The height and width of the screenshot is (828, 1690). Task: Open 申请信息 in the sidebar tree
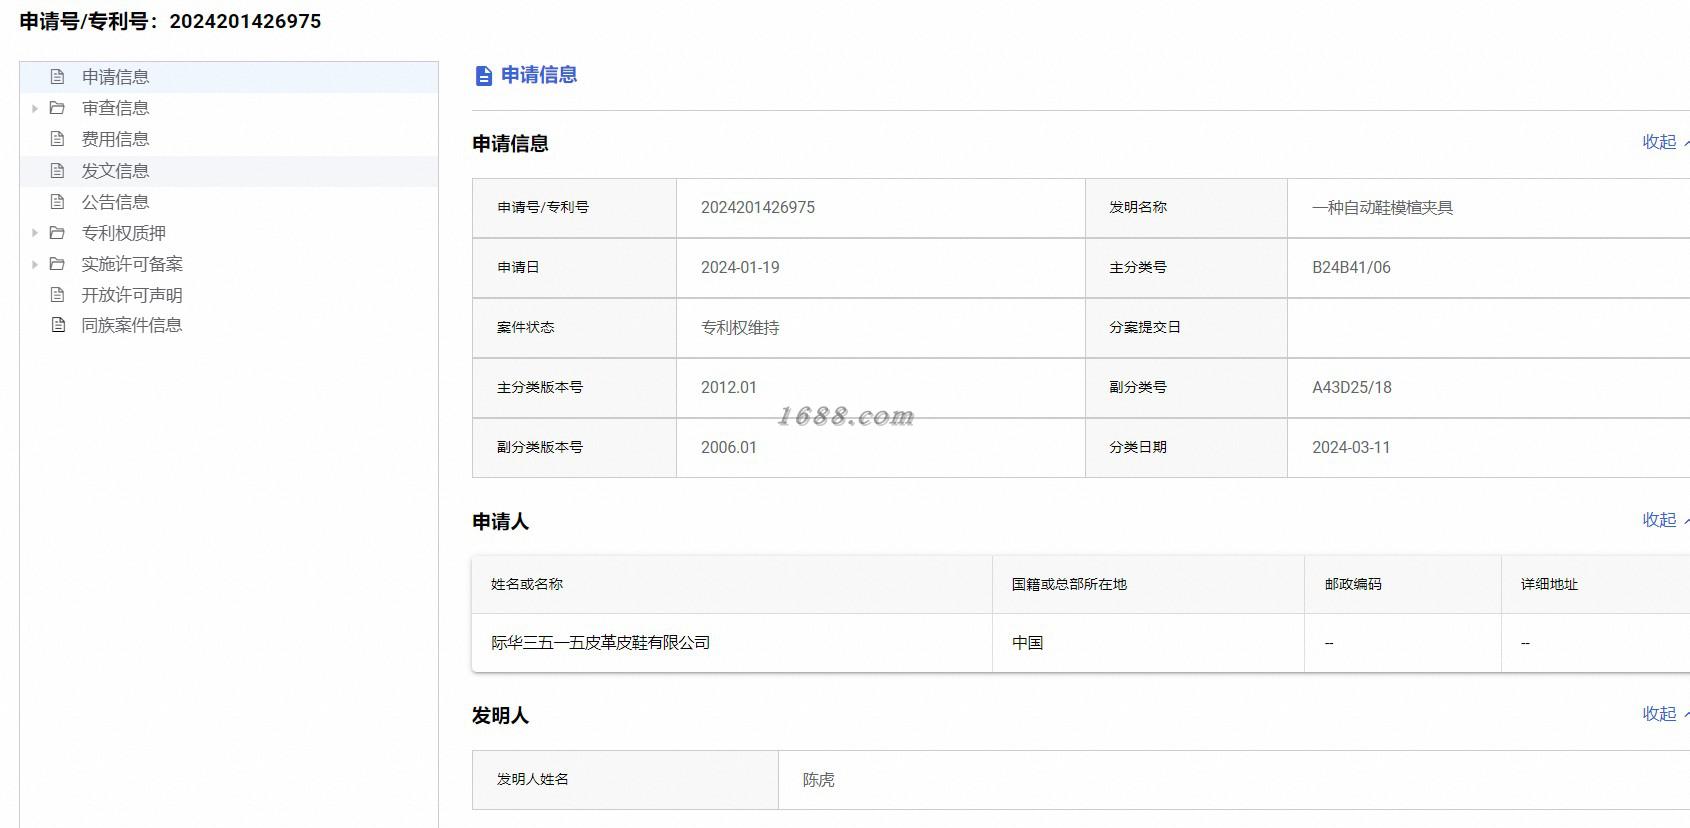115,77
